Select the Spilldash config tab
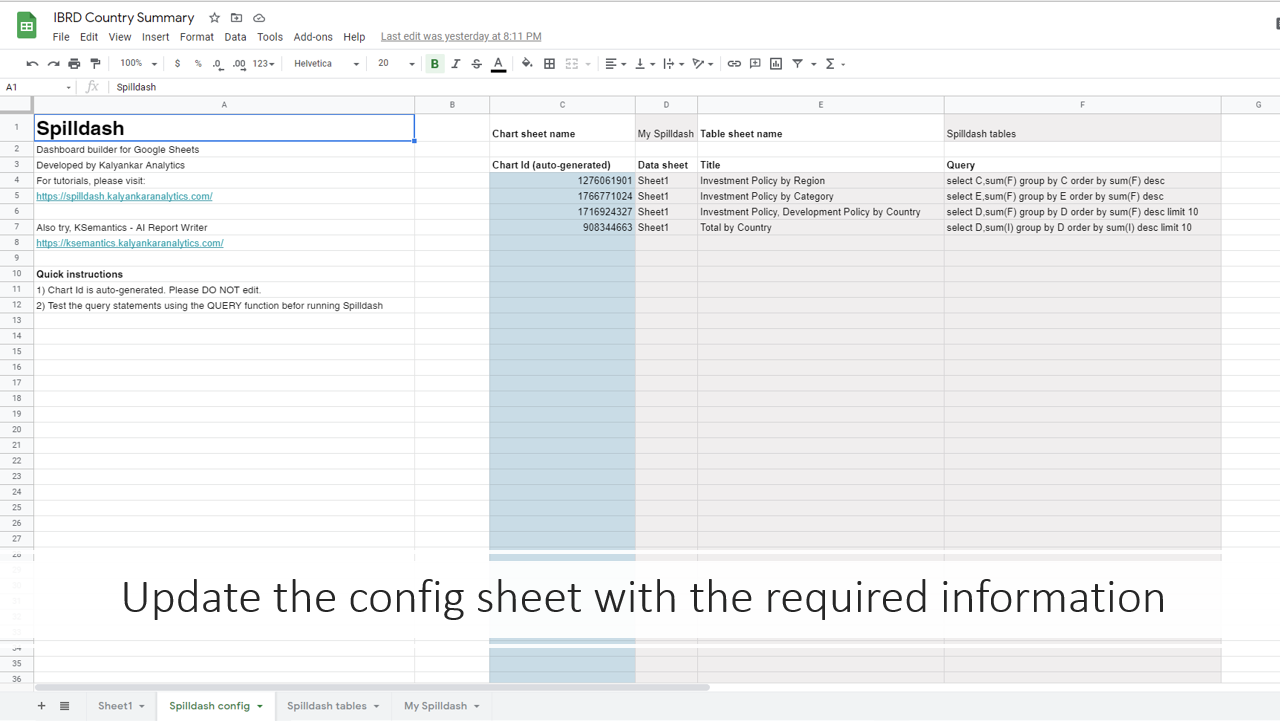Viewport: 1280px width, 721px height. (x=216, y=706)
